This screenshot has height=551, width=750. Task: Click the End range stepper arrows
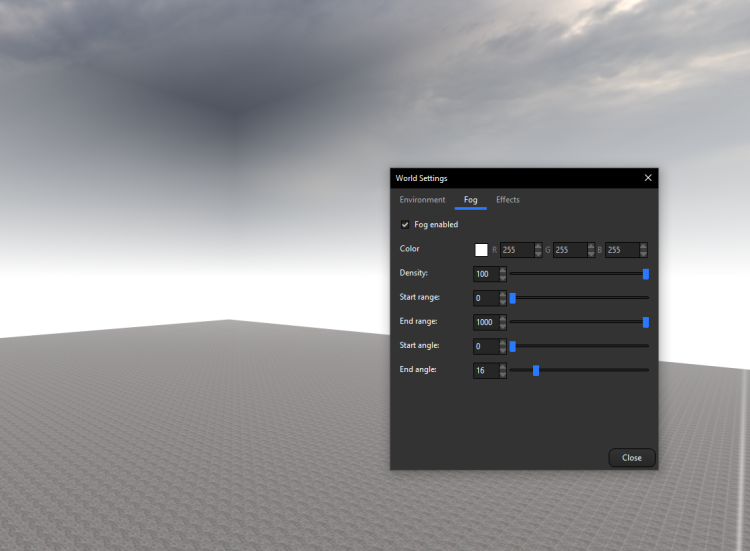click(503, 322)
